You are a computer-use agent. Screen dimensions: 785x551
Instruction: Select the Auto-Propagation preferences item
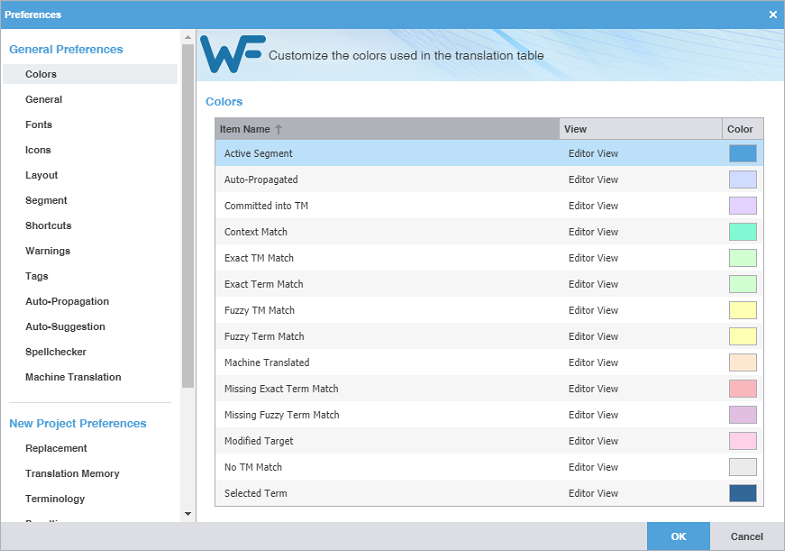point(67,301)
